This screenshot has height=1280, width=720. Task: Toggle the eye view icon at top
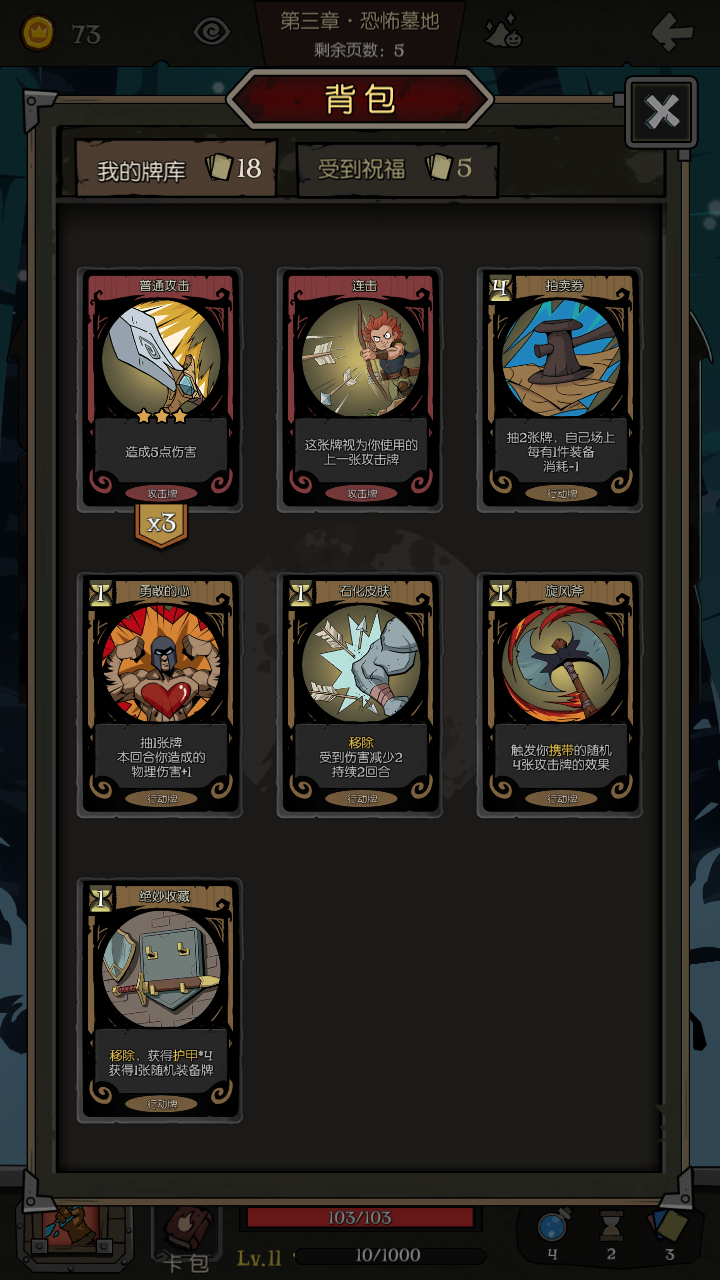coord(211,32)
